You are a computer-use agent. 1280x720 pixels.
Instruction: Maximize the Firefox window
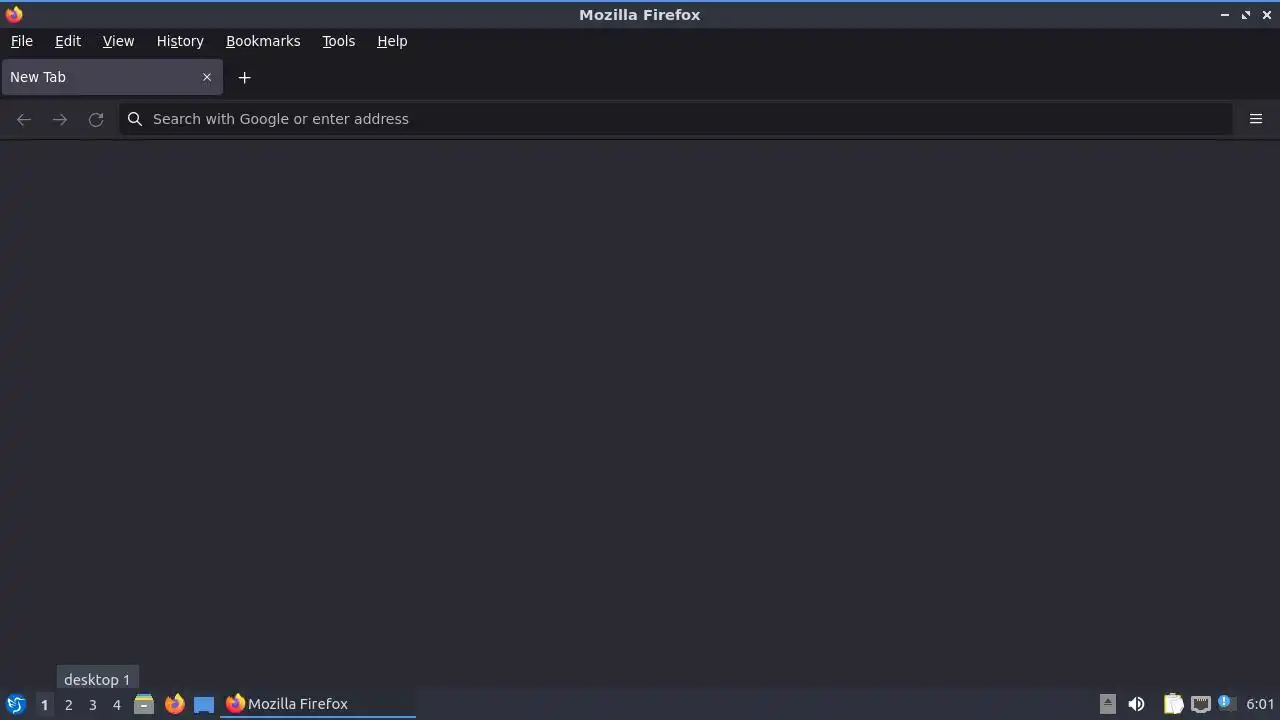click(x=1246, y=15)
